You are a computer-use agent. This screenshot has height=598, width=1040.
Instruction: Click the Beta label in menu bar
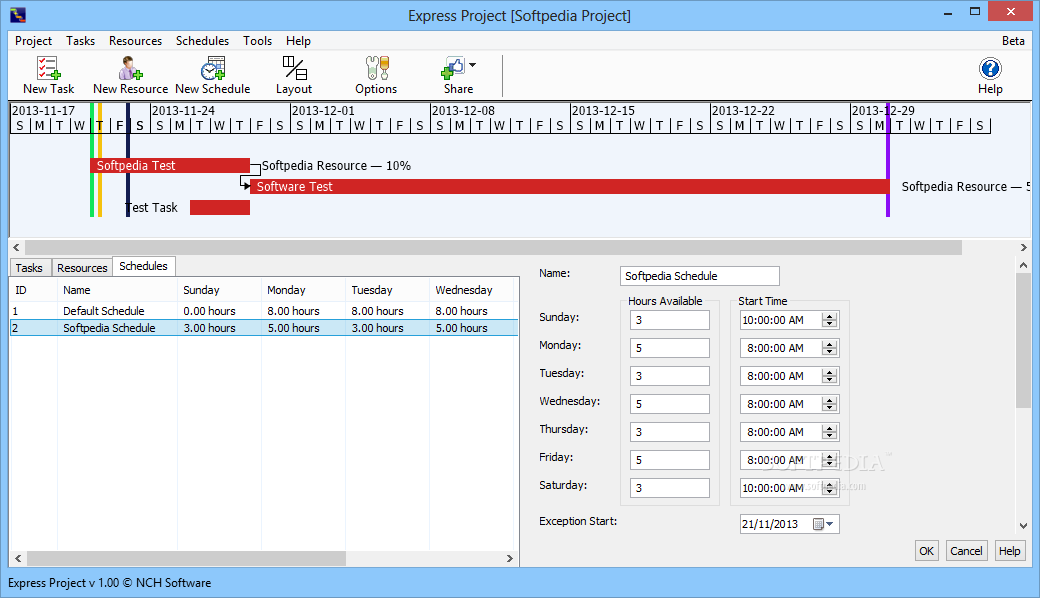[1013, 41]
